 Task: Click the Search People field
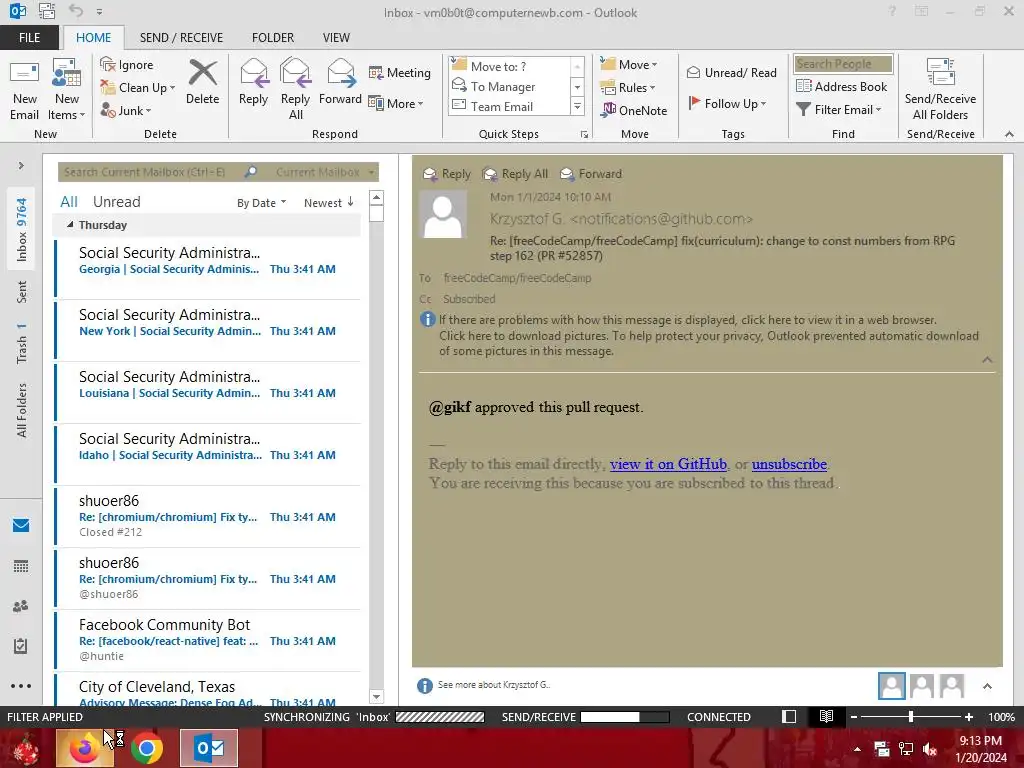pos(843,64)
